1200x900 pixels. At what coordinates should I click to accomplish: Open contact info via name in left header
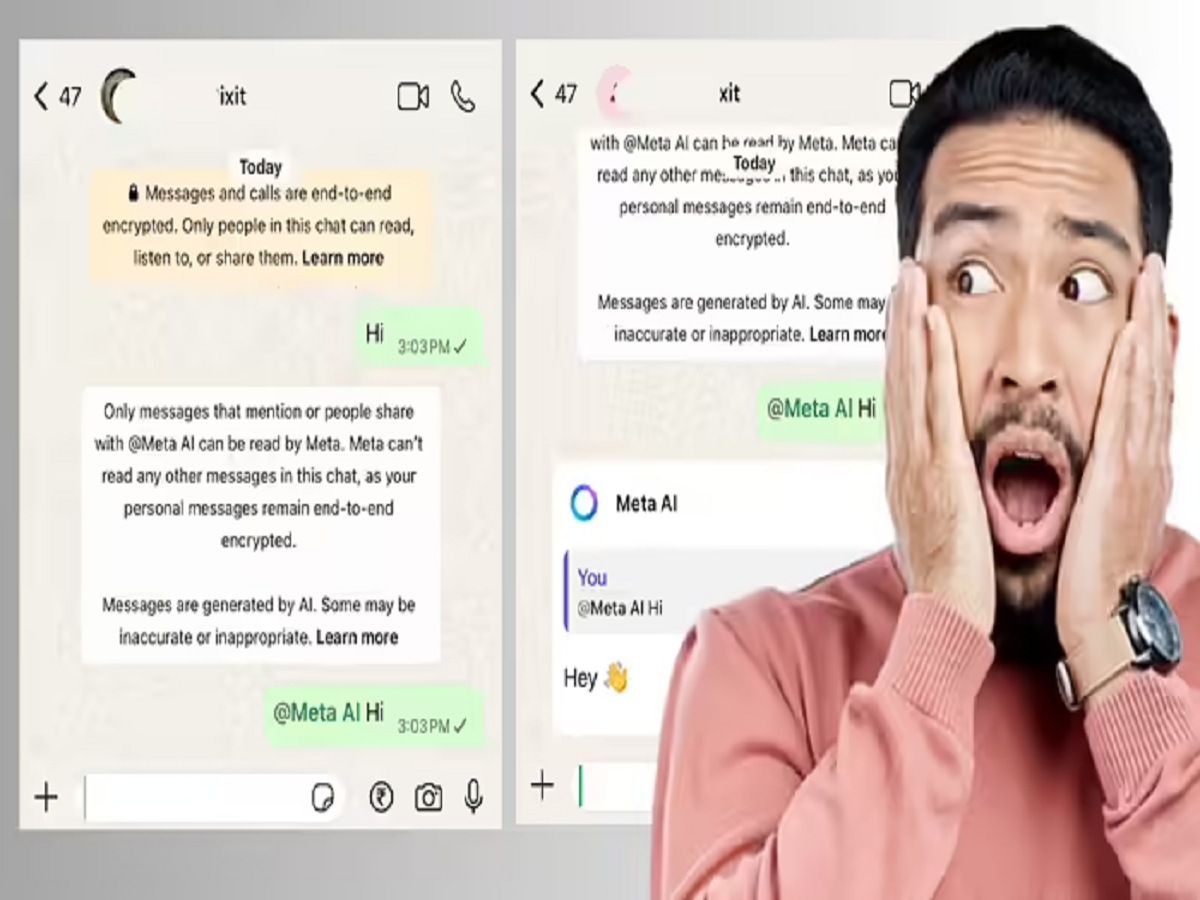pos(231,96)
